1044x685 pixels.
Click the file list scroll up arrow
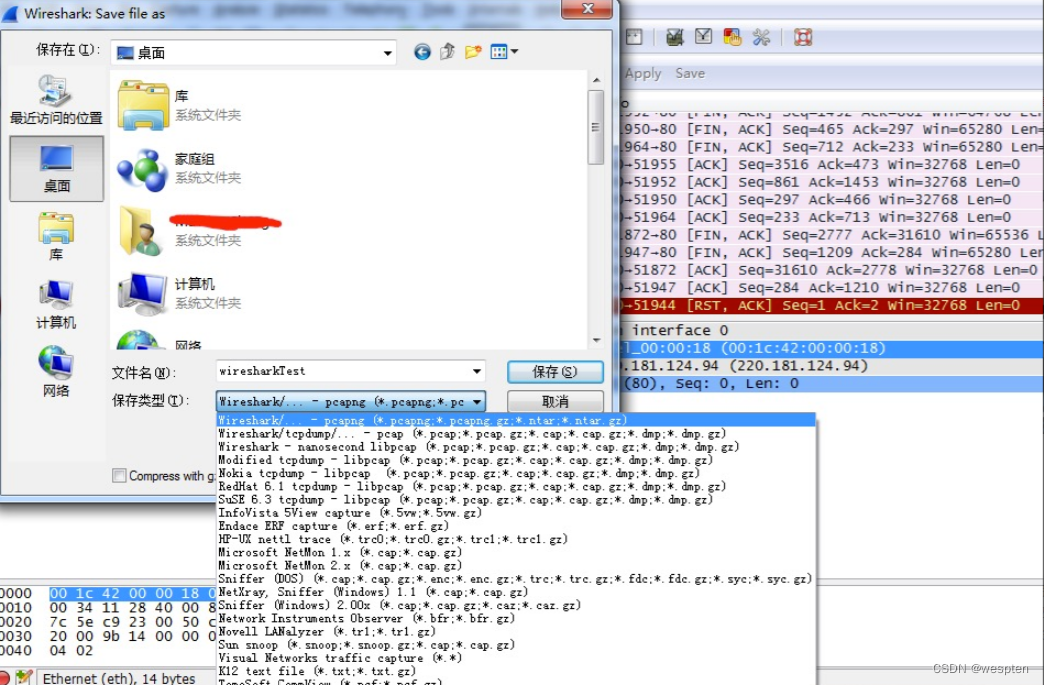596,80
